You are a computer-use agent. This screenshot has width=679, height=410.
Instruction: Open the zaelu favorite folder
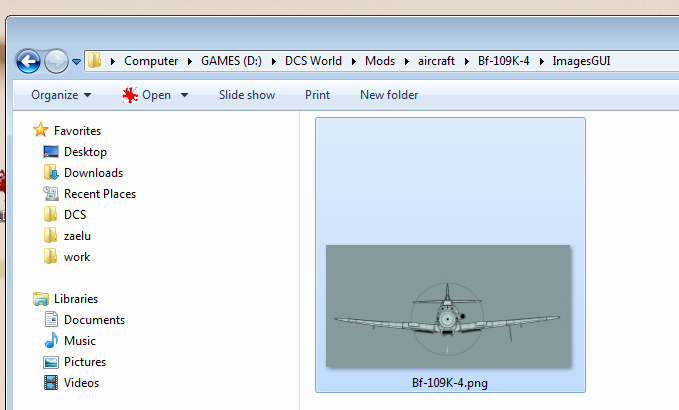(78, 236)
